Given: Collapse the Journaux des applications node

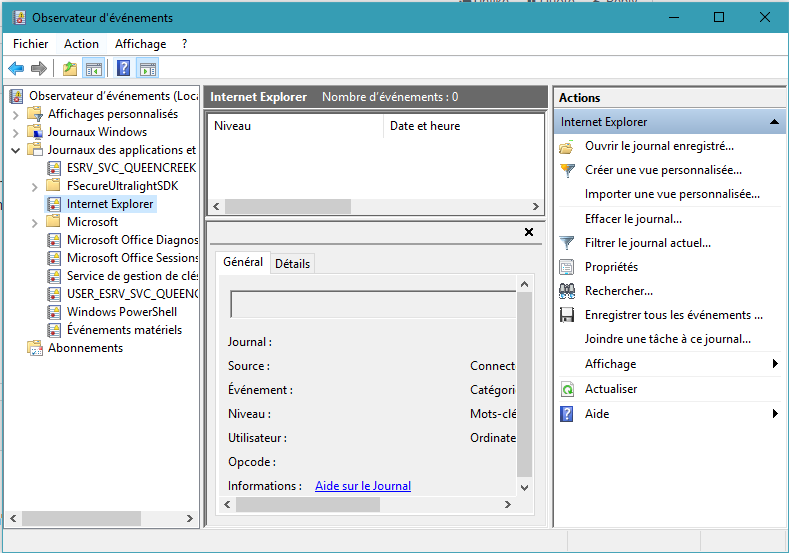Looking at the screenshot, I should click(16, 150).
